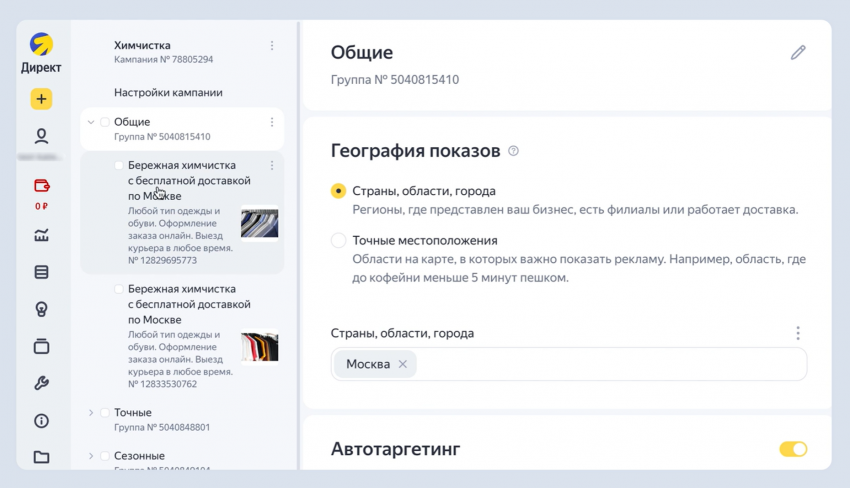Open the wallet balance icon

[41, 185]
